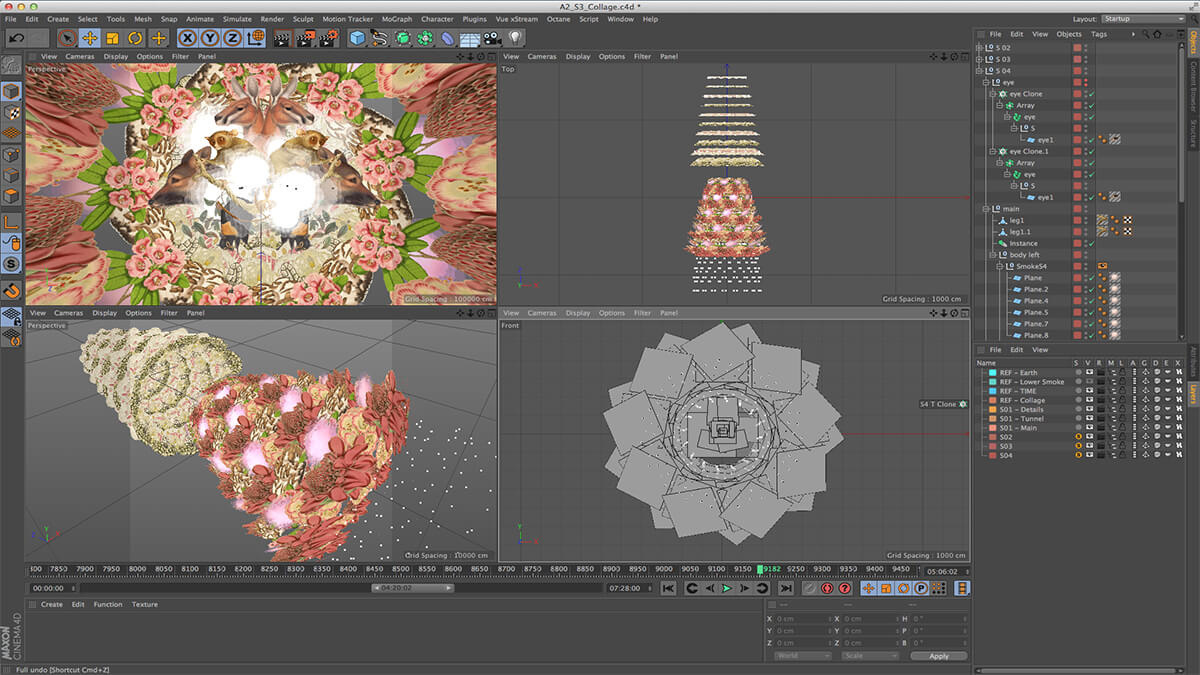
Task: Expand the S 02 null in object tree
Action: pos(980,47)
